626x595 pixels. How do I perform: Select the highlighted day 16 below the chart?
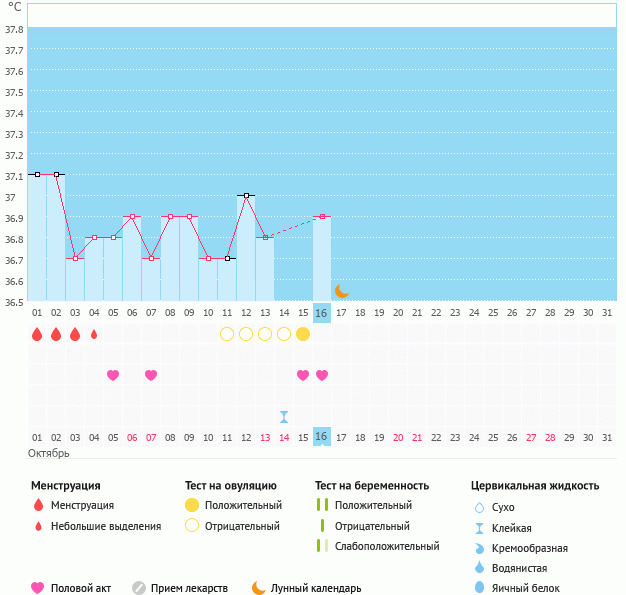coord(322,313)
